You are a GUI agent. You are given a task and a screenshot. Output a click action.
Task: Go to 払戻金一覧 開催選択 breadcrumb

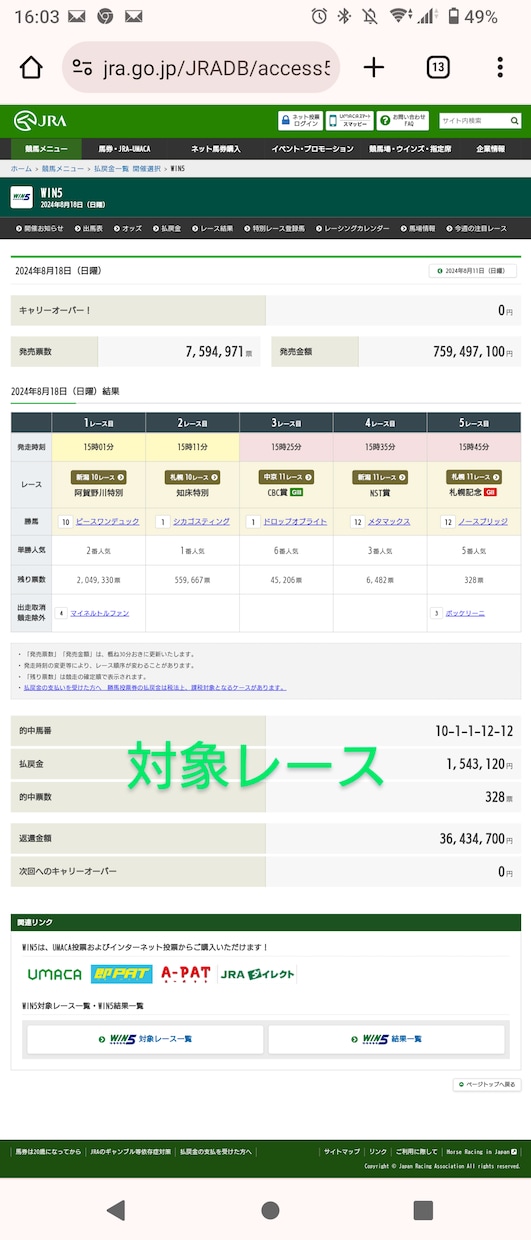point(127,169)
